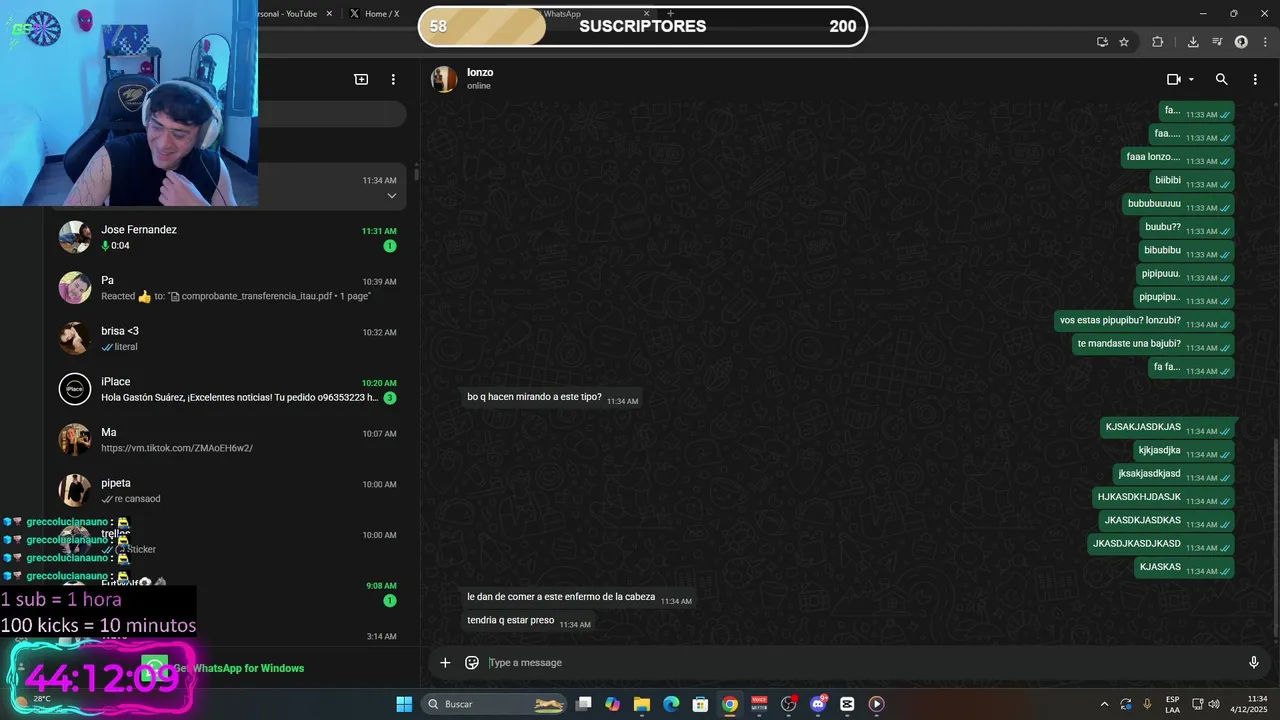Start a video call with lonzo

click(x=1174, y=79)
